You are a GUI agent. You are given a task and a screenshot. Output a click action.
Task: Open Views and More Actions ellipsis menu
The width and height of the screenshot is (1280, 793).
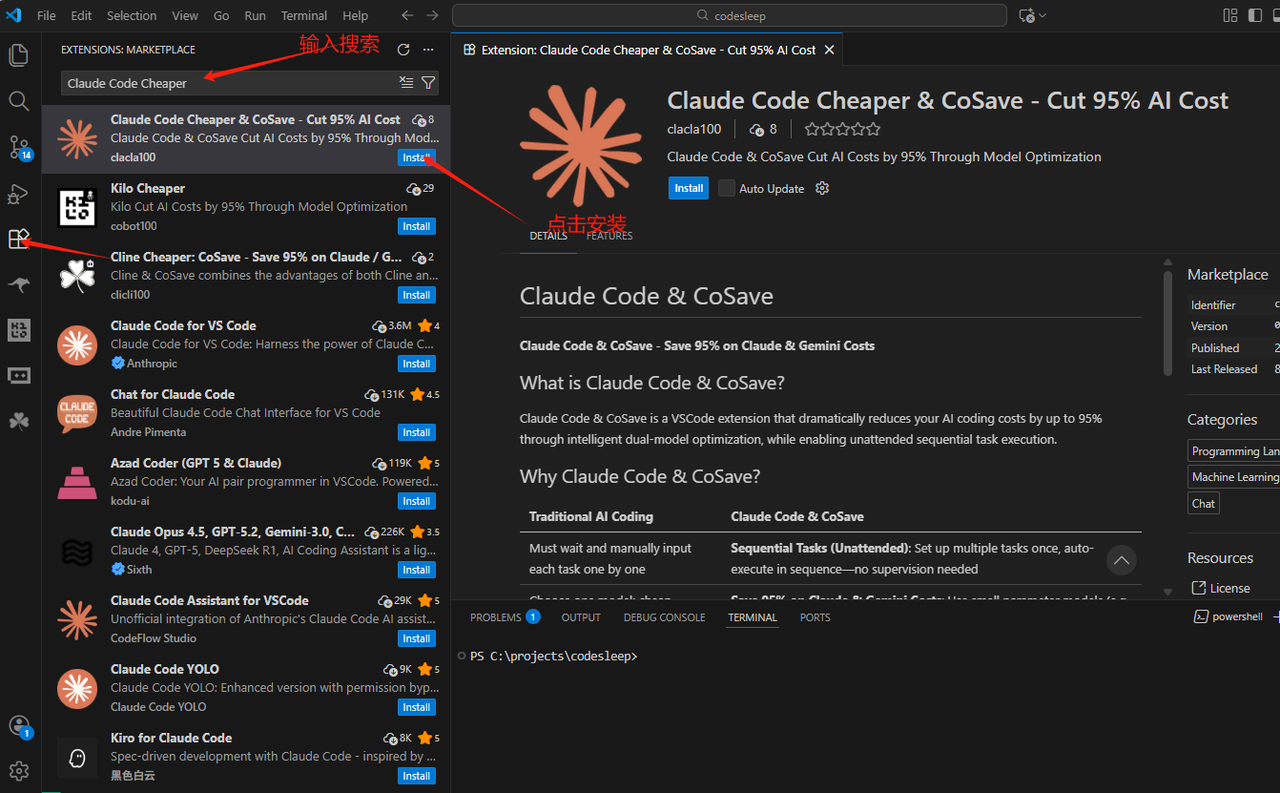428,50
